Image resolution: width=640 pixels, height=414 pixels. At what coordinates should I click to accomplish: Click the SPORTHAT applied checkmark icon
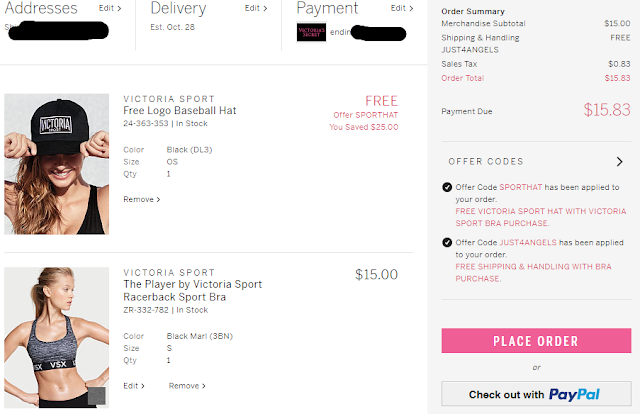447,187
